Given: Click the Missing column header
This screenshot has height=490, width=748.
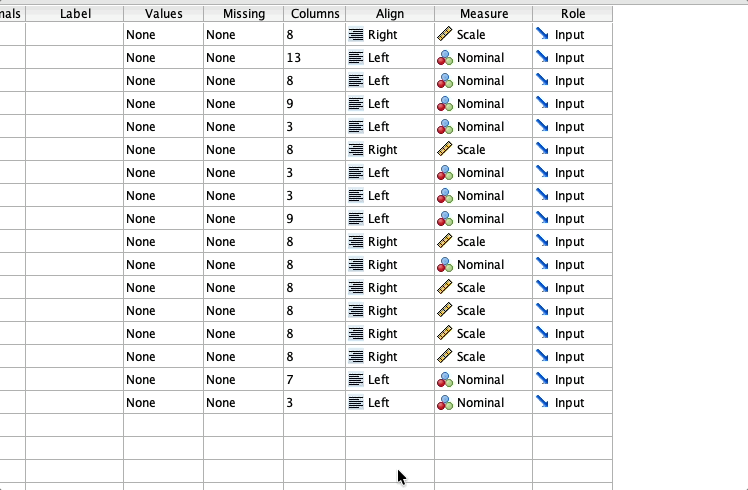Looking at the screenshot, I should tap(243, 14).
